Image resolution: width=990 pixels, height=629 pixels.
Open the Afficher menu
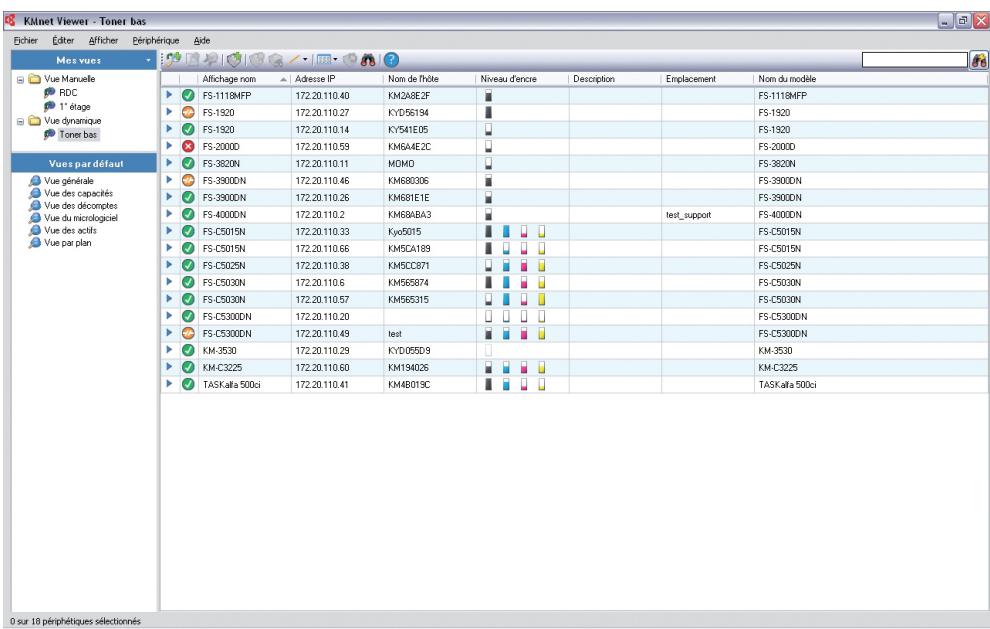pyautogui.click(x=103, y=40)
